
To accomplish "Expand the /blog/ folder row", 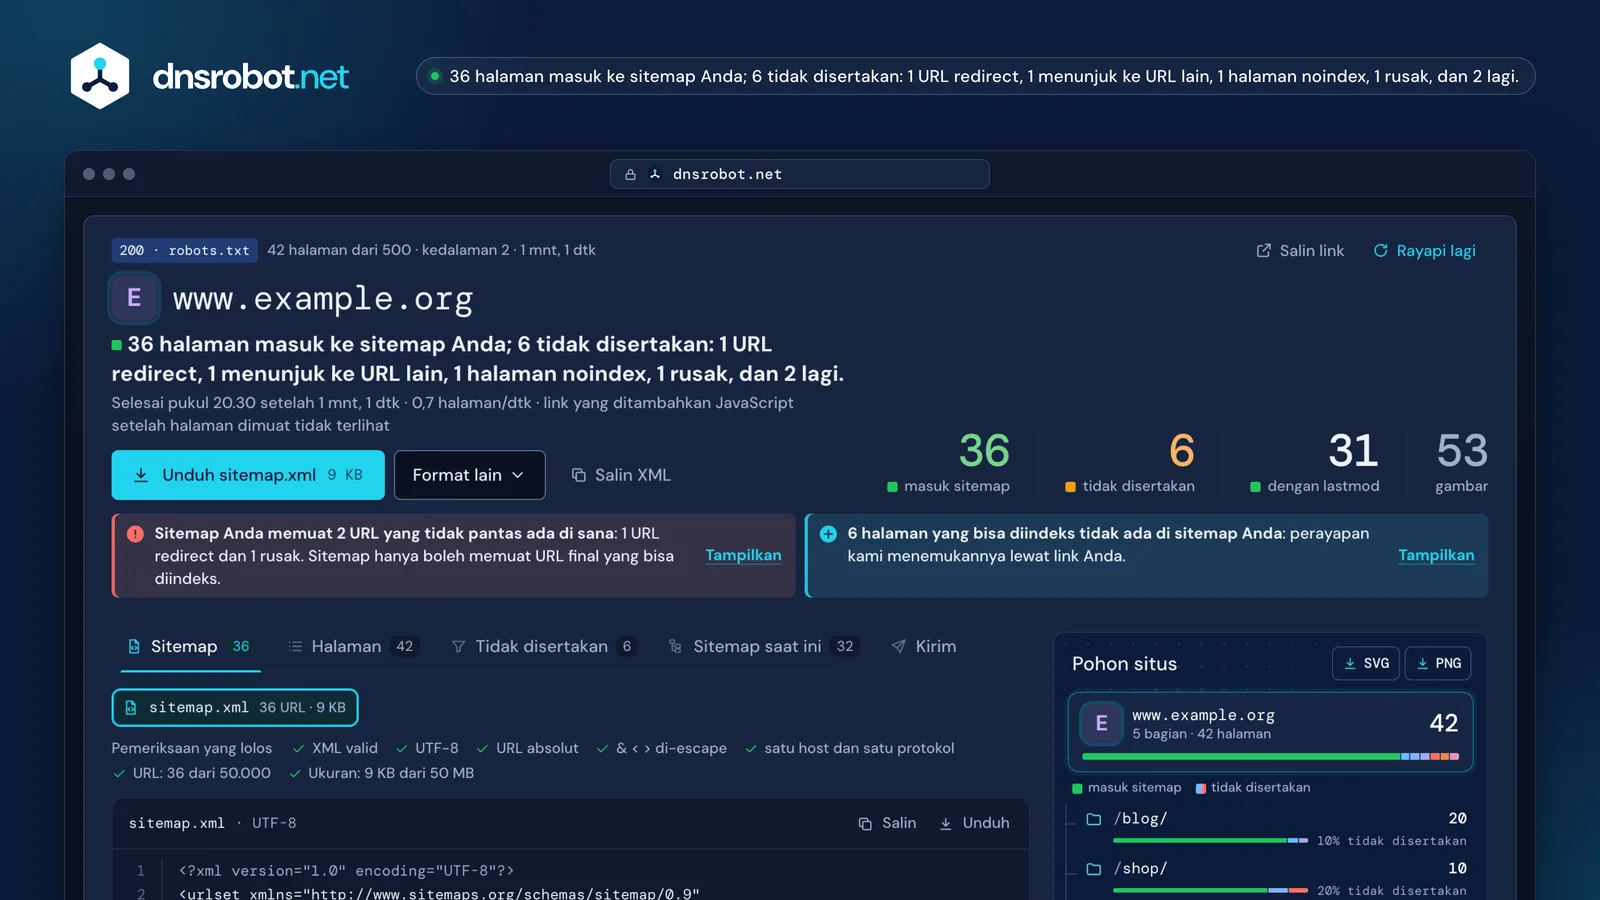I will click(1277, 829).
